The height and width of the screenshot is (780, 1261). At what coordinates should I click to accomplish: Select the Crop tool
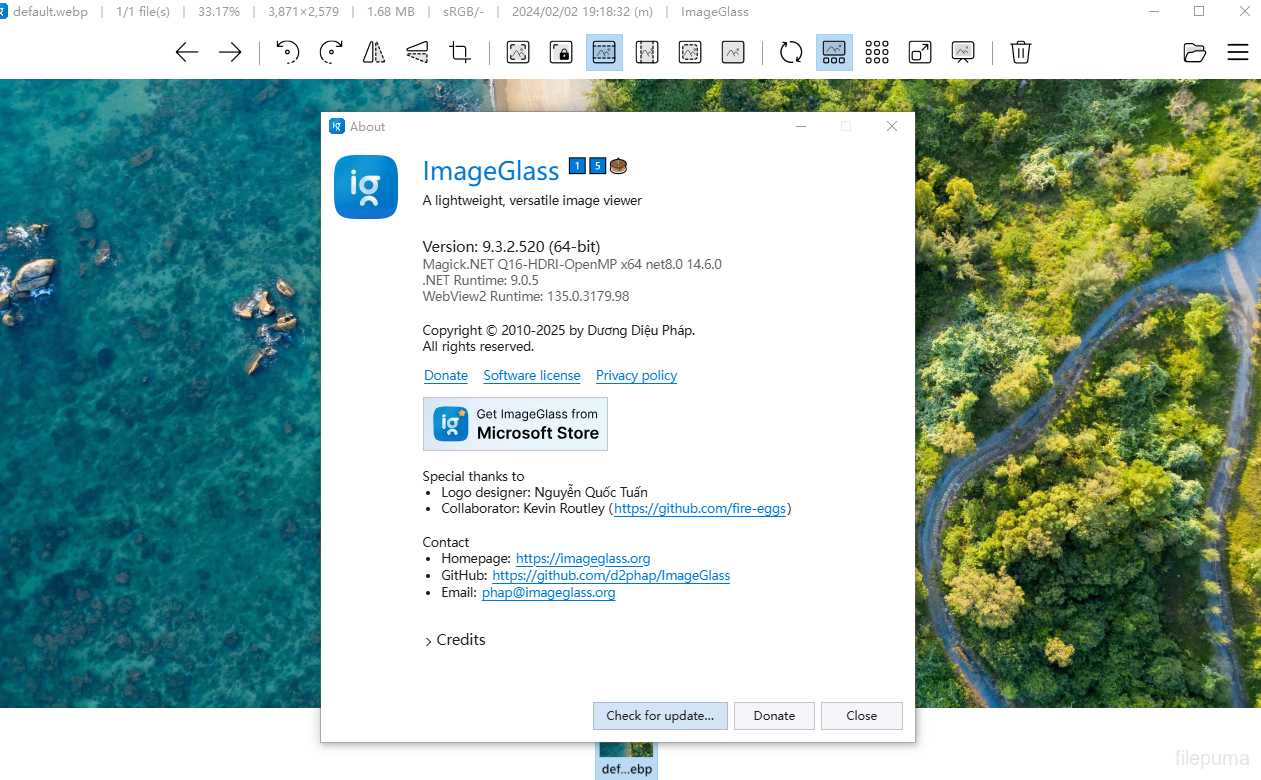click(460, 53)
